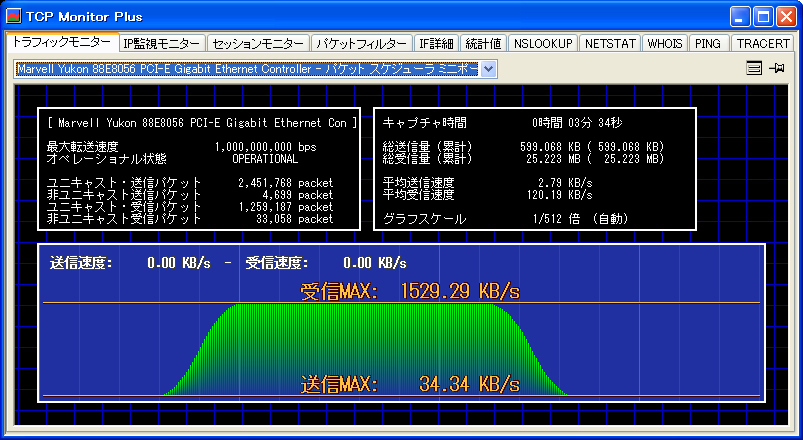
Task: Click the pushpin always-on-top icon
Action: 776,68
